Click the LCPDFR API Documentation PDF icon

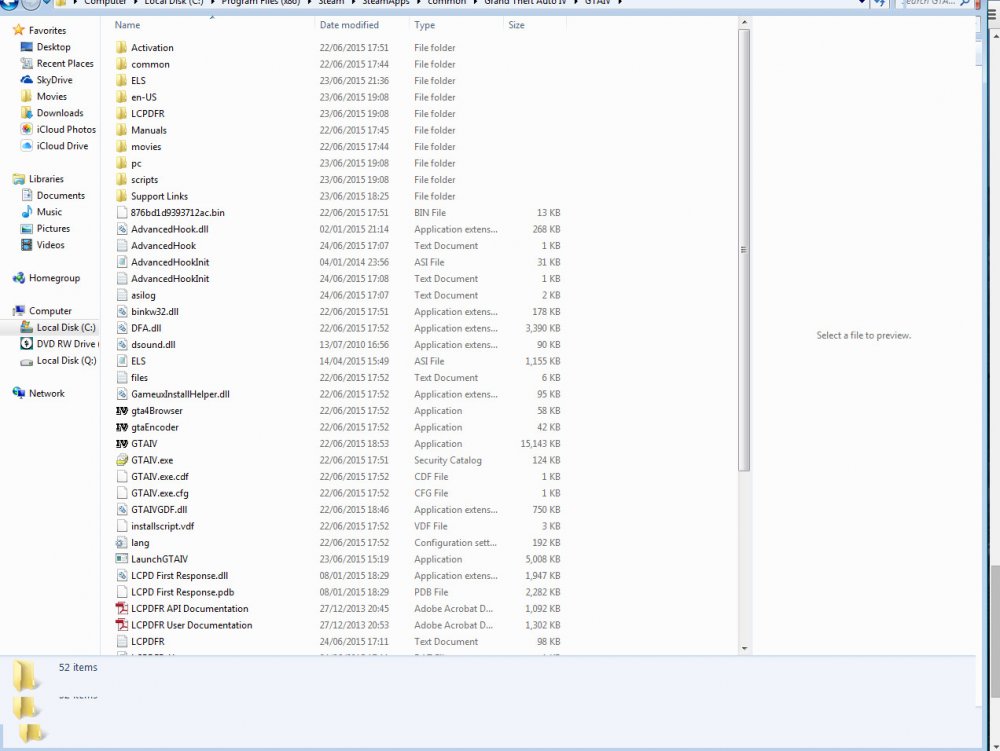point(122,608)
